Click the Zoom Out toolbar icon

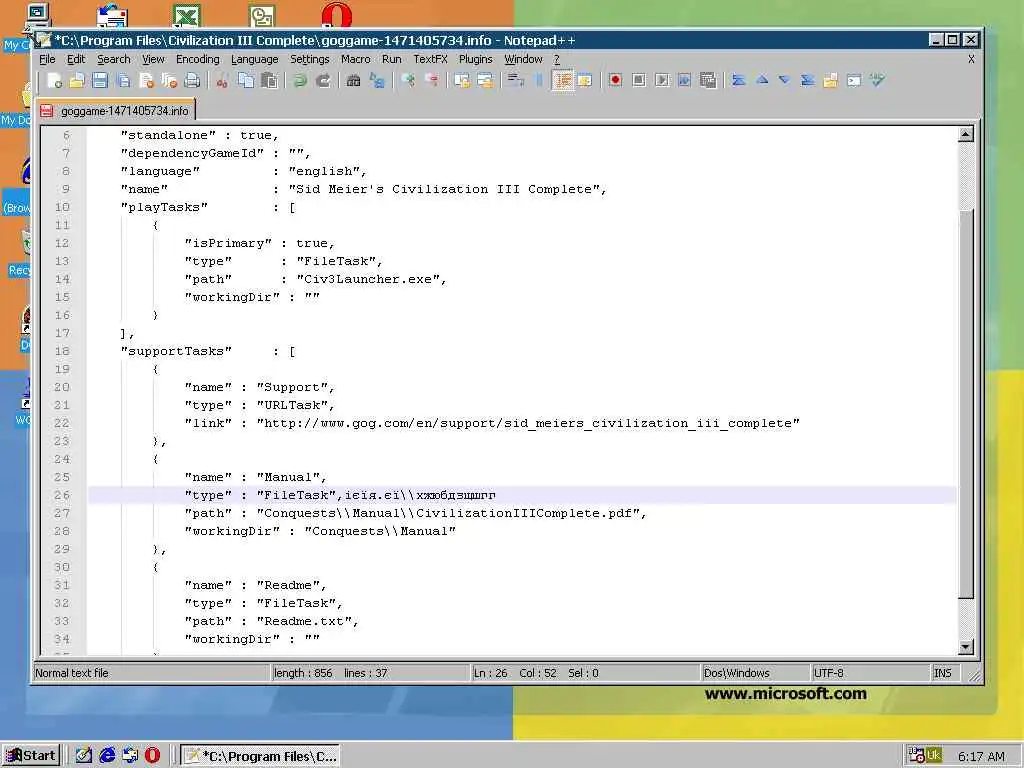pyautogui.click(x=431, y=80)
